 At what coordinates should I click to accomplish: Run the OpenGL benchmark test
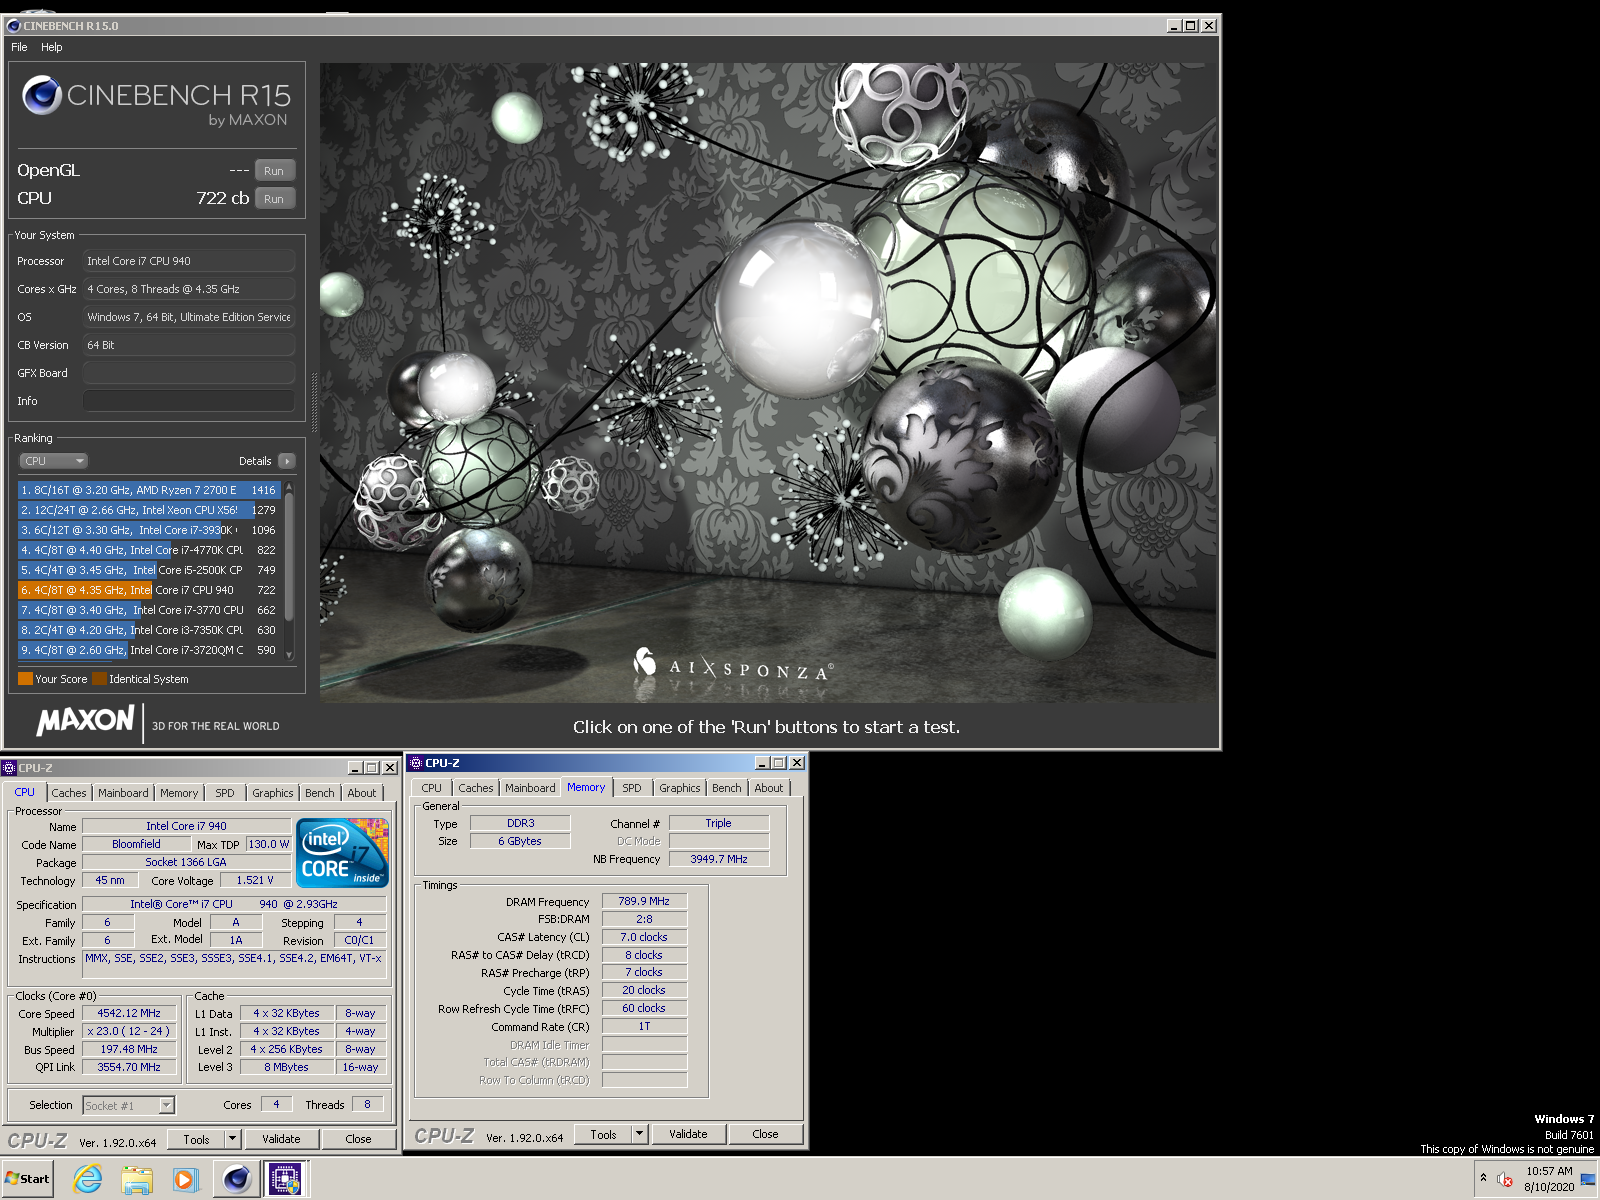coord(274,171)
